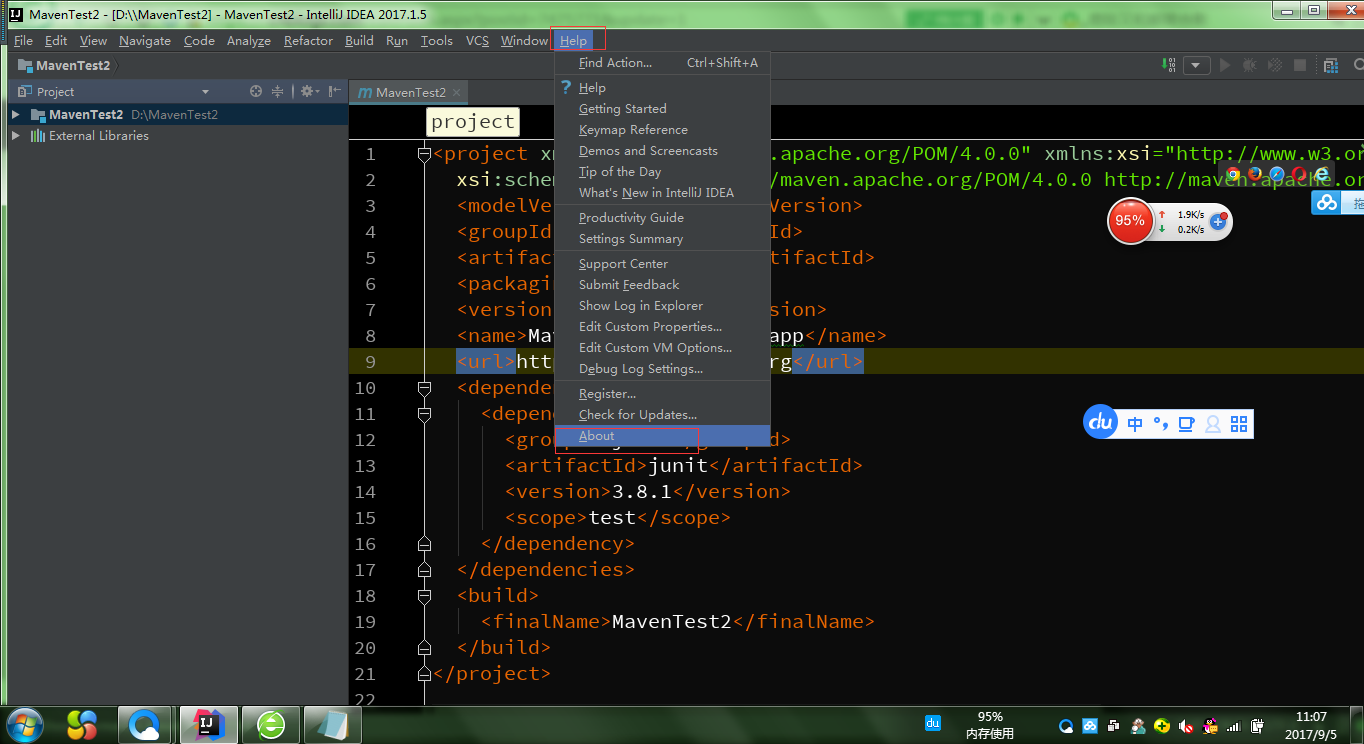
Task: Open the Run menu
Action: [397, 41]
